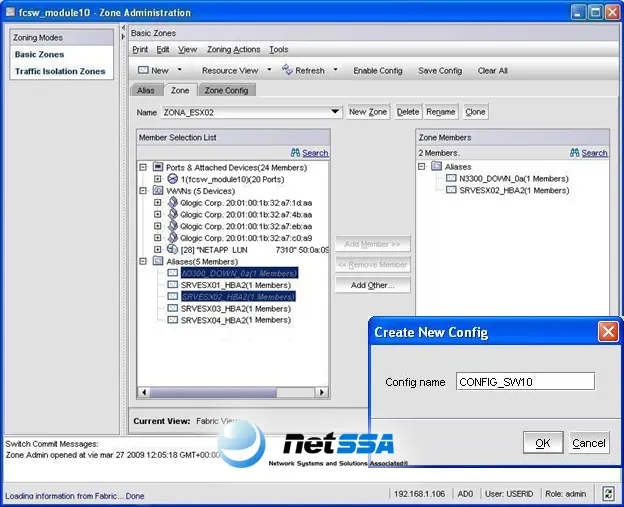Image resolution: width=624 pixels, height=507 pixels.
Task: Switch to the Zone Config tab
Action: coord(226,90)
